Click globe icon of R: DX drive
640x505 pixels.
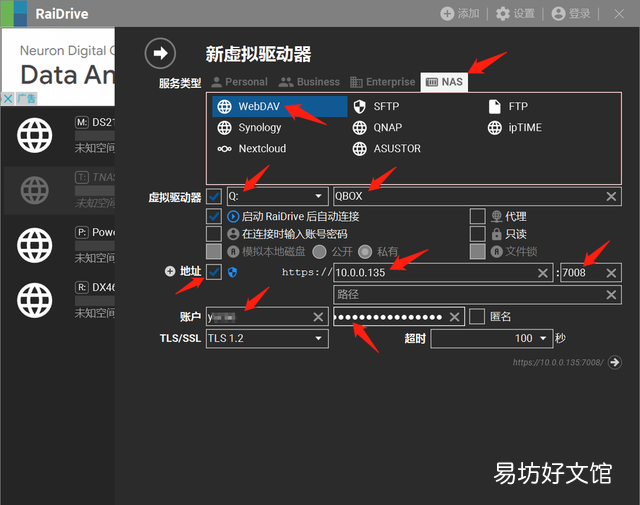[x=35, y=300]
